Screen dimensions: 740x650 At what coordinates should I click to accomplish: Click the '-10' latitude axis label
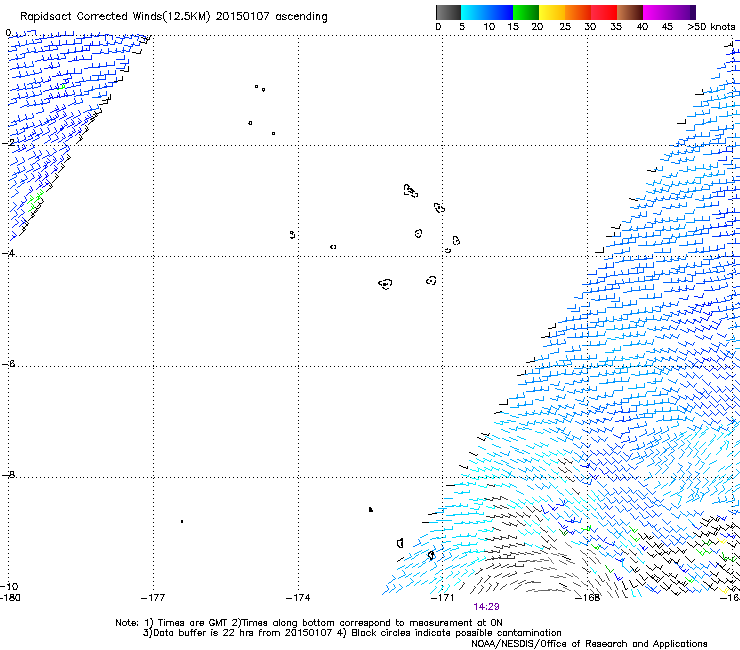coord(9,586)
